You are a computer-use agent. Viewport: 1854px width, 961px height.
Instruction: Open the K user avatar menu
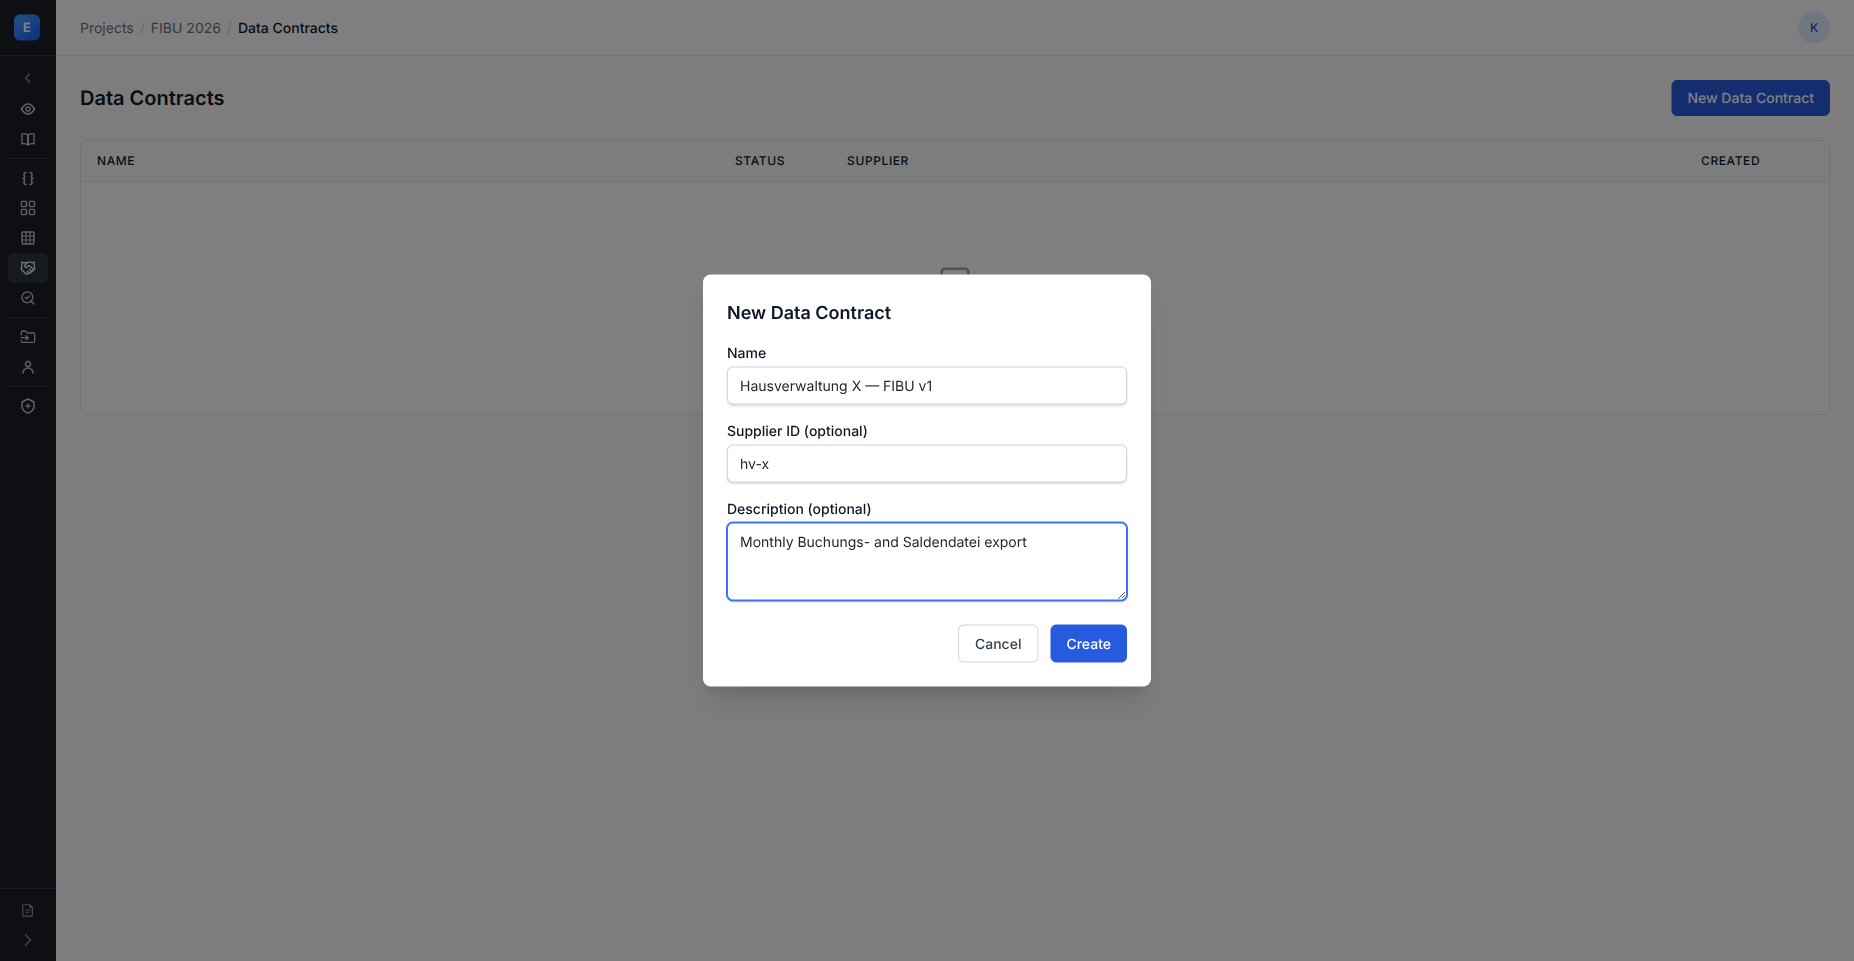click(1814, 28)
